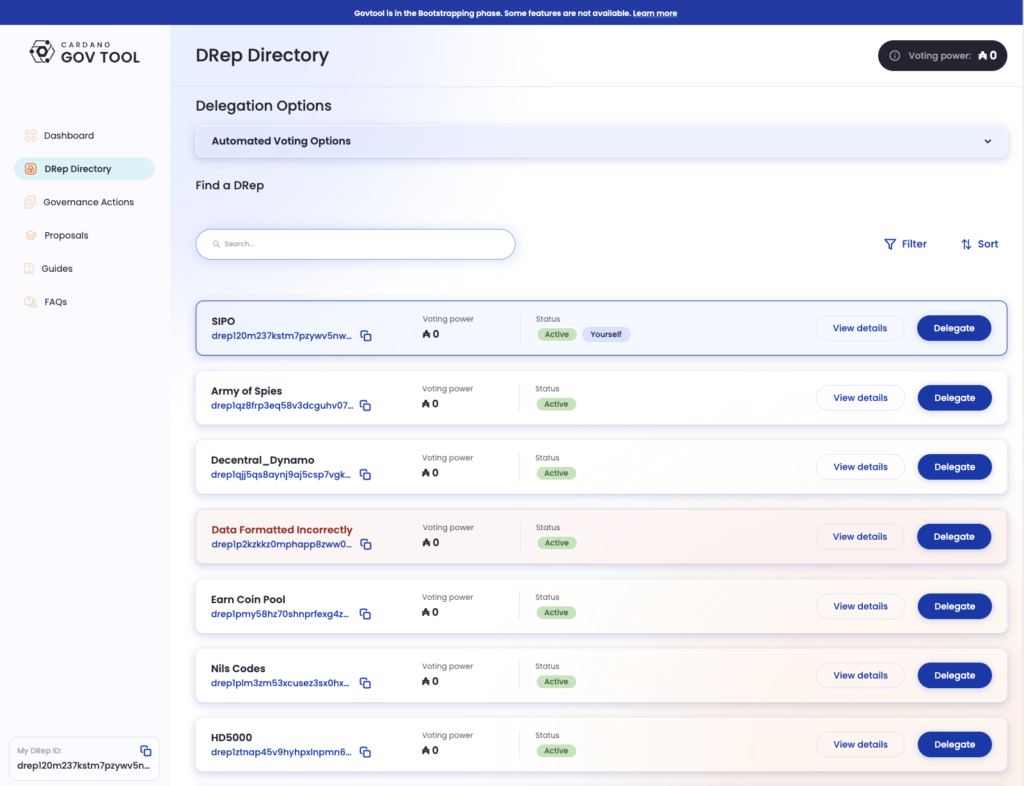This screenshot has height=786, width=1024.
Task: Open Dashboard from the sidebar
Action: (x=68, y=135)
